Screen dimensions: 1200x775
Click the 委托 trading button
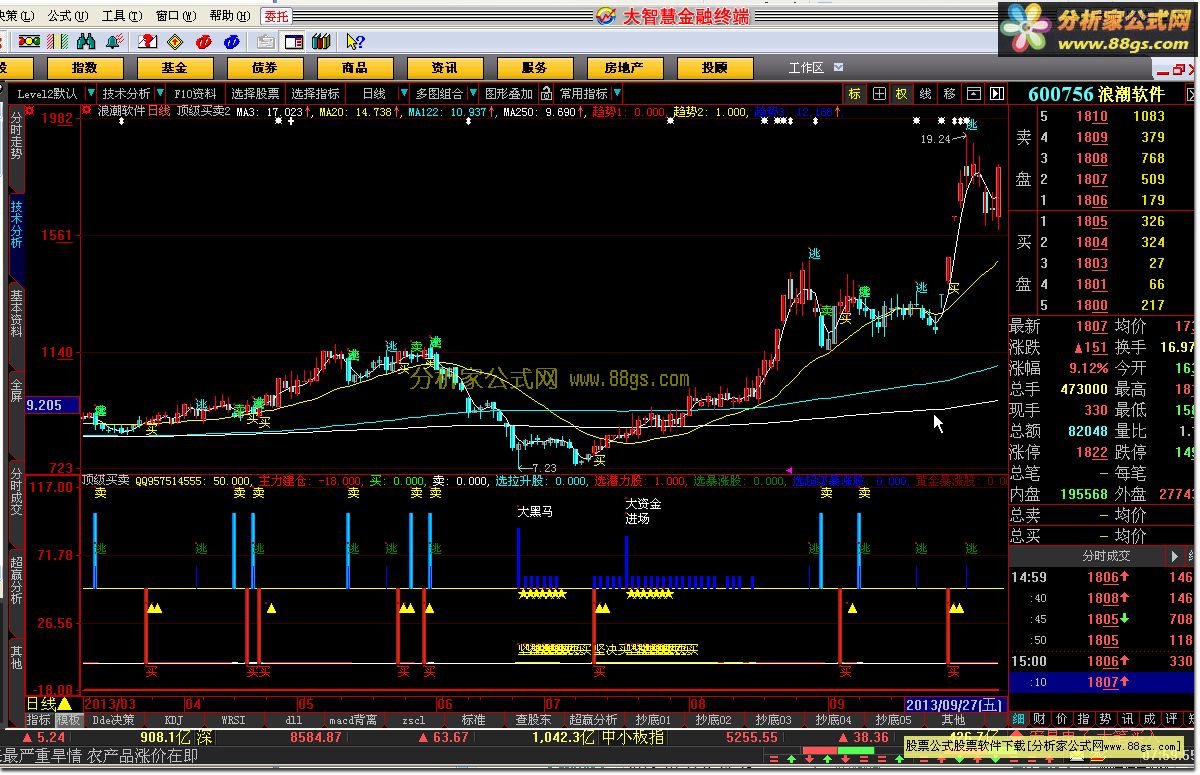pyautogui.click(x=276, y=16)
